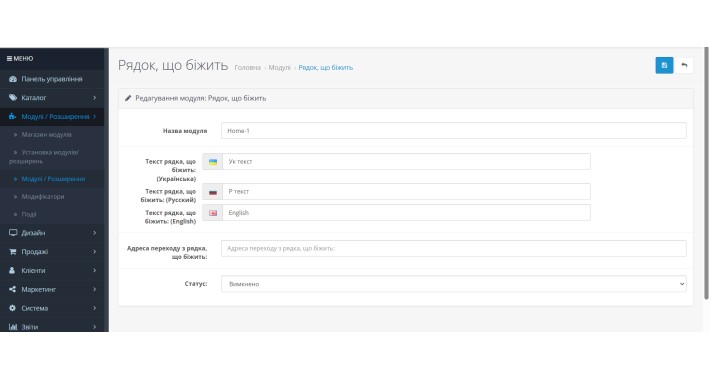The image size is (710, 380).
Task: Click the monitor icon next to Дизайн
Action: pos(13,233)
